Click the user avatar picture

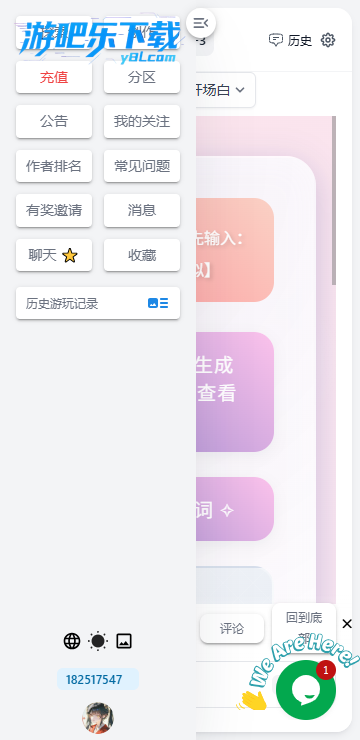tap(98, 718)
